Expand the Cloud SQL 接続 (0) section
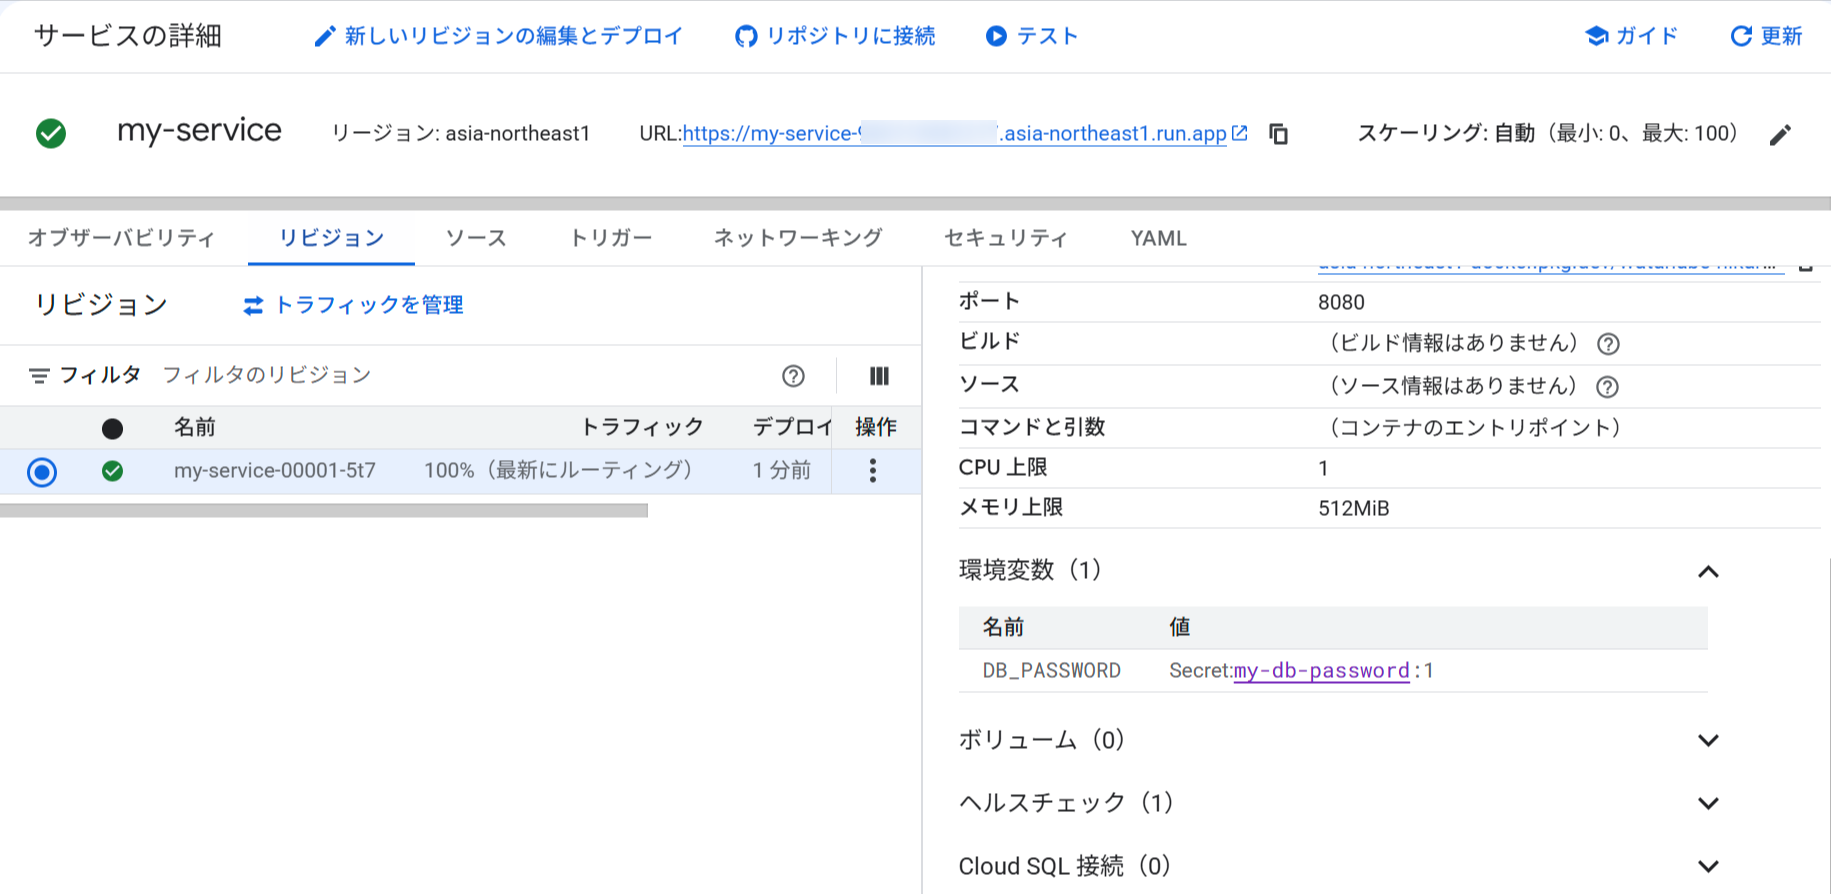The height and width of the screenshot is (894, 1831). (x=1708, y=867)
